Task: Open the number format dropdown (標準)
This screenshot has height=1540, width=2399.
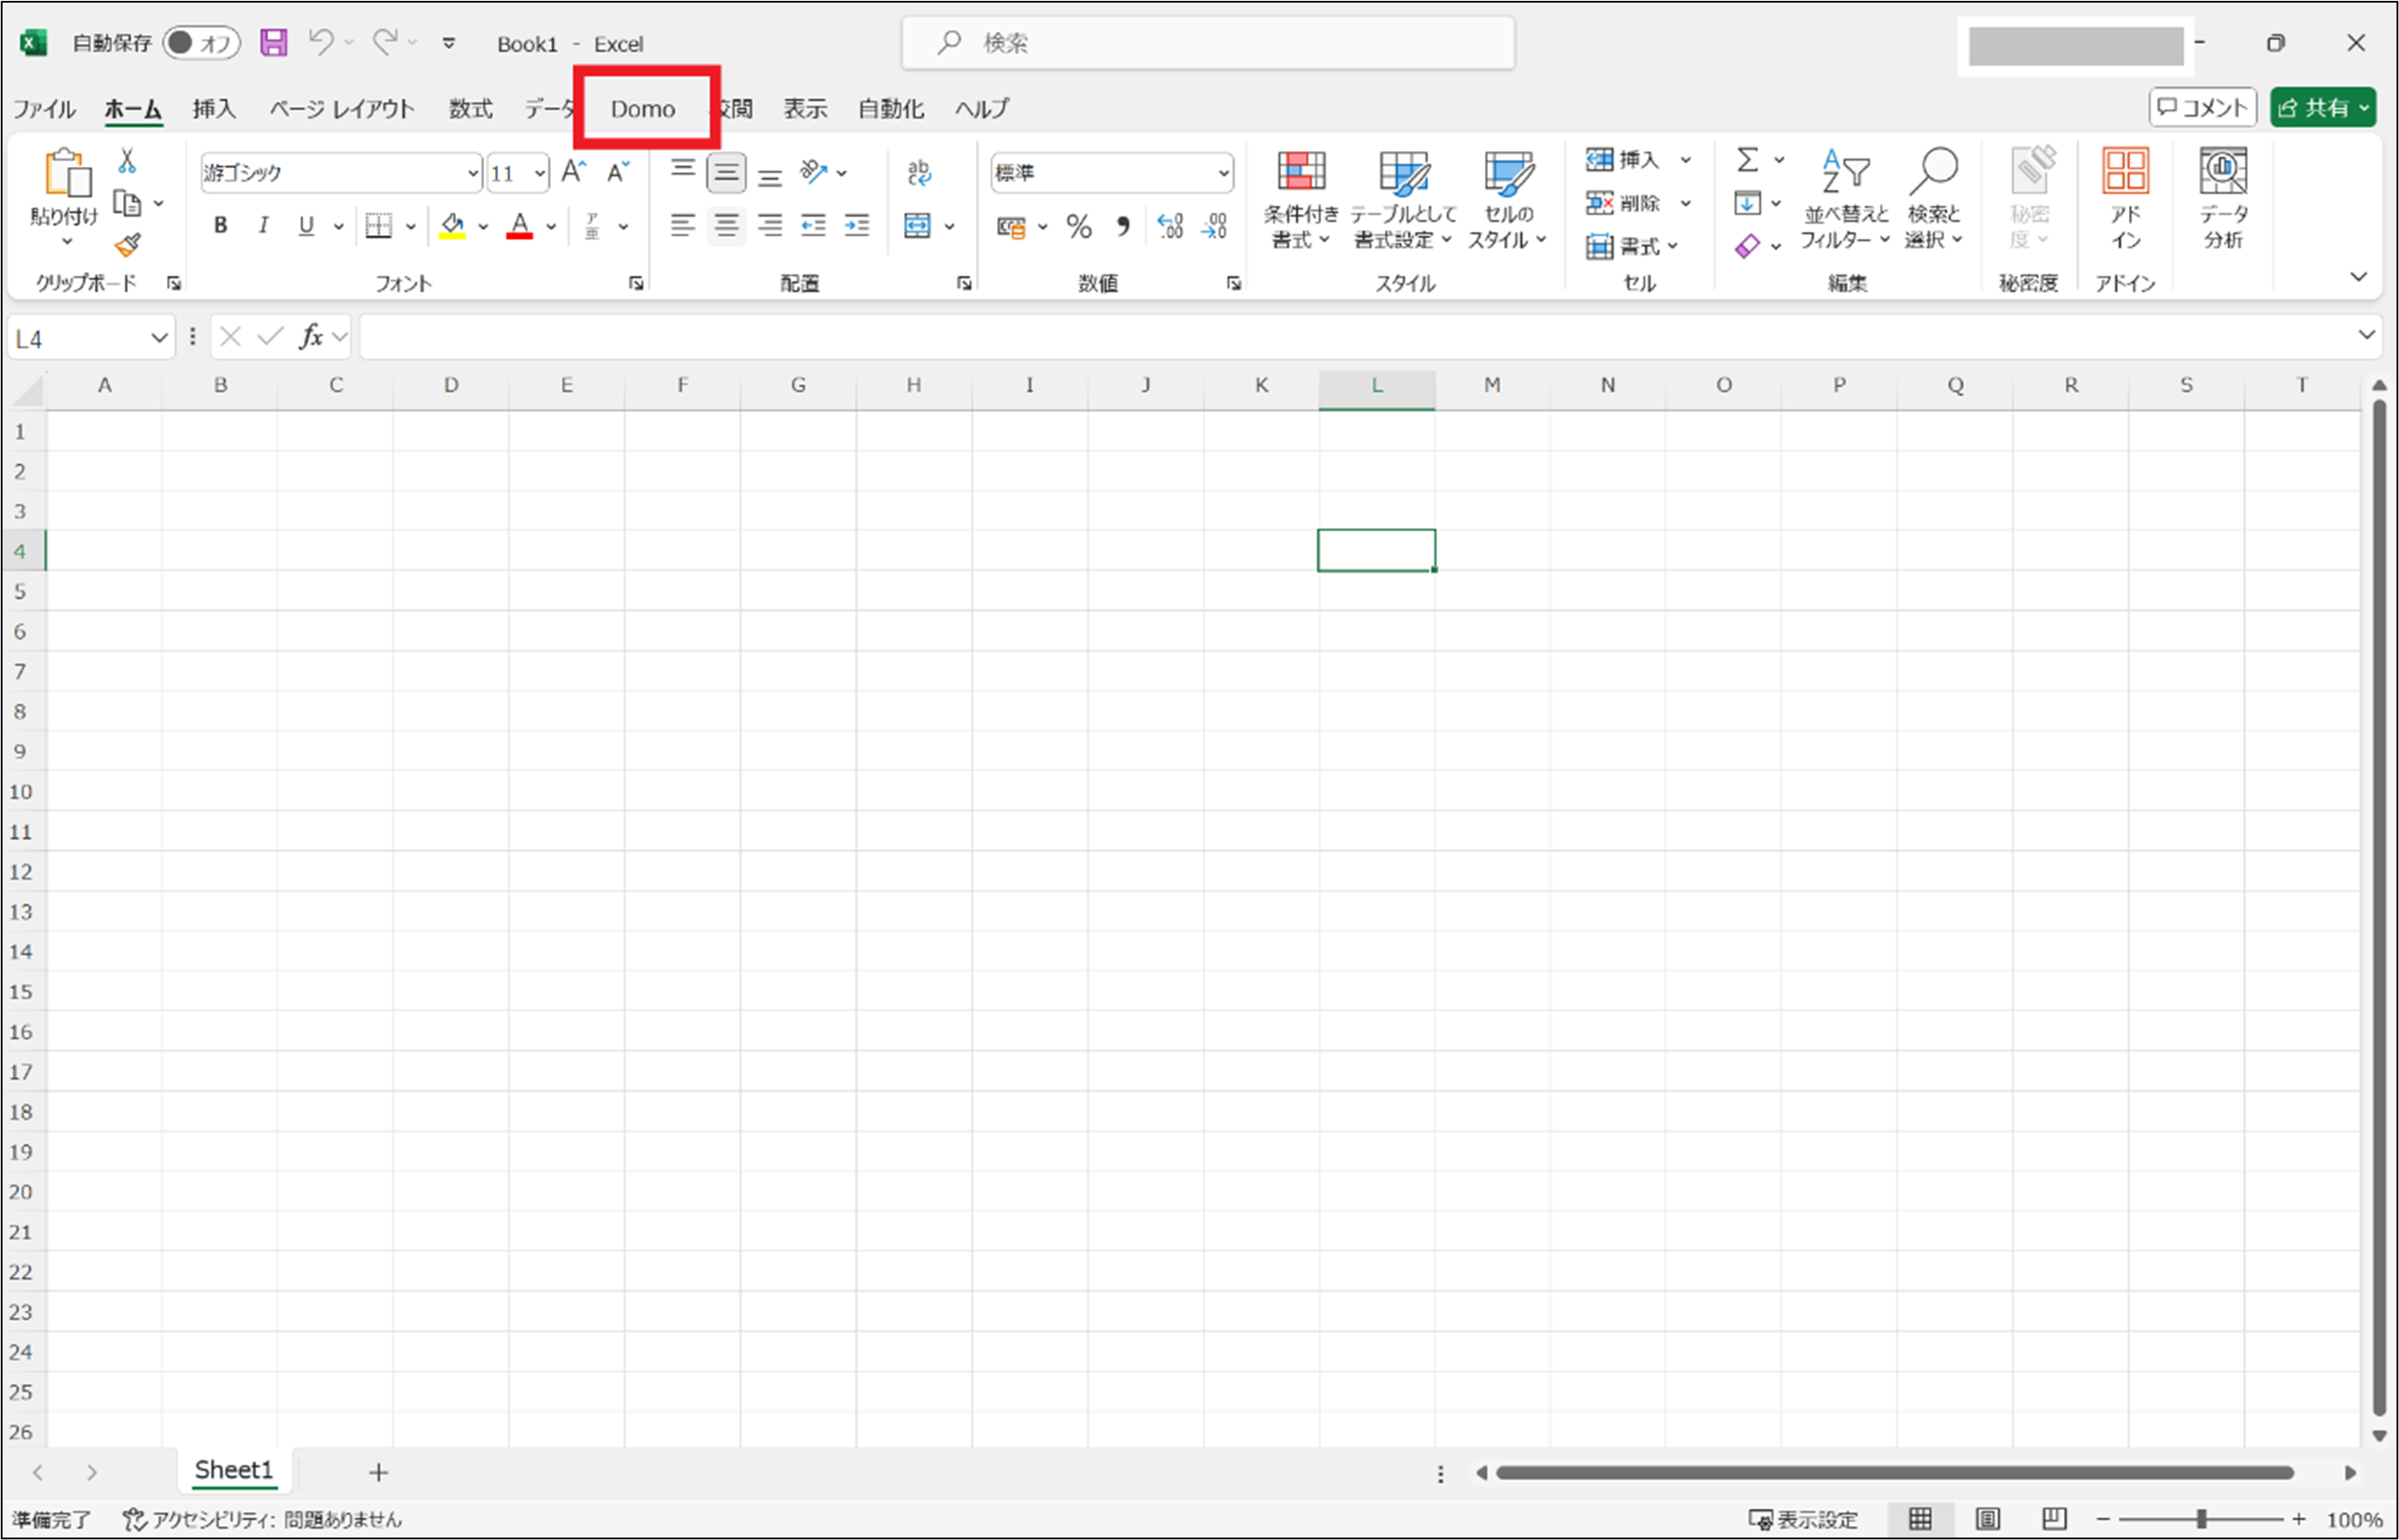Action: tap(1222, 173)
